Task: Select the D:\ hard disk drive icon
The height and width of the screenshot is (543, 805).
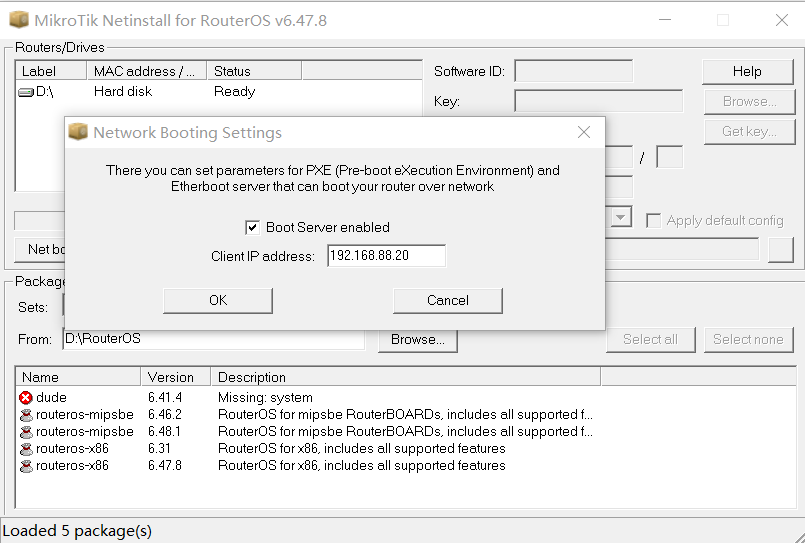Action: click(26, 92)
